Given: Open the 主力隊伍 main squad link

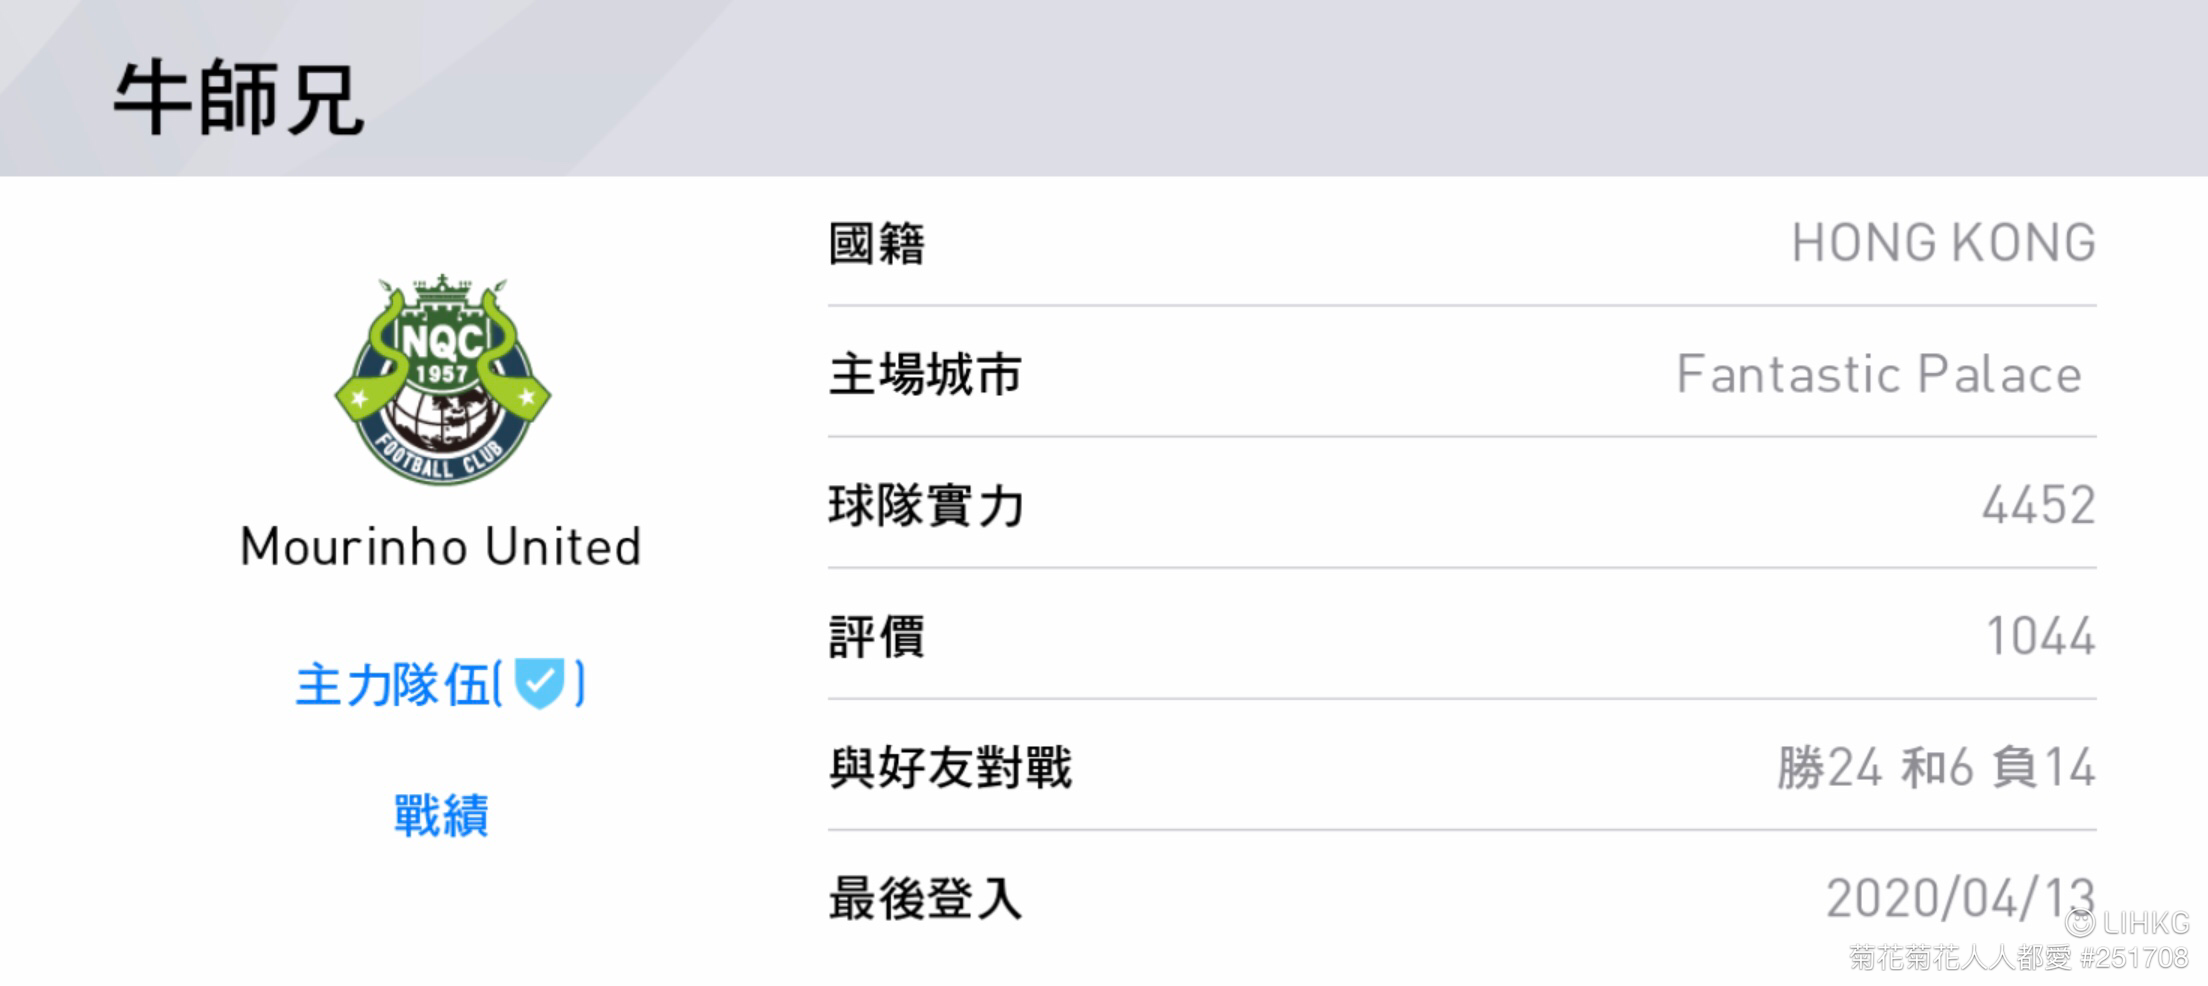Looking at the screenshot, I should pos(440,685).
